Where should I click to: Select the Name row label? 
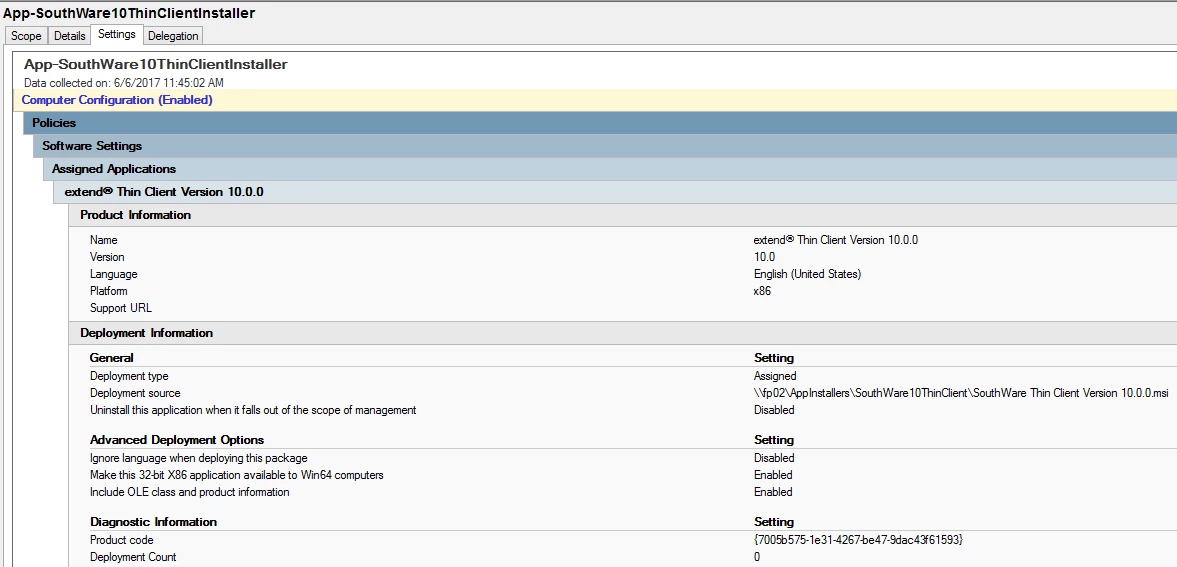[104, 240]
